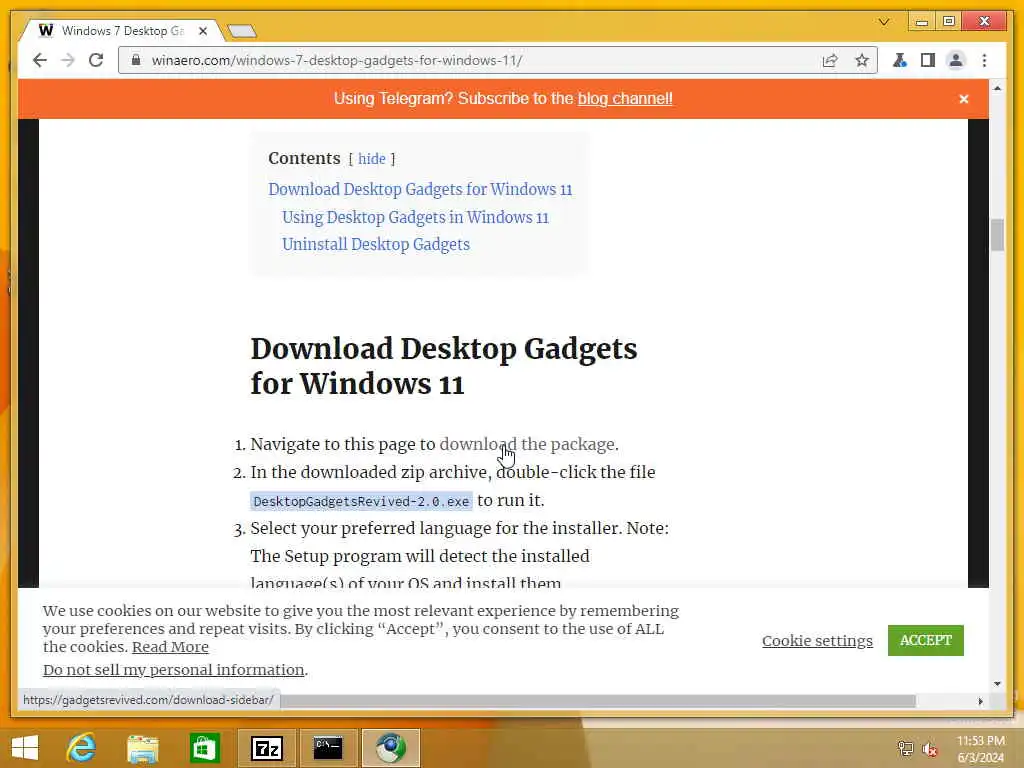Open the Command Prompt taskbar icon

328,748
